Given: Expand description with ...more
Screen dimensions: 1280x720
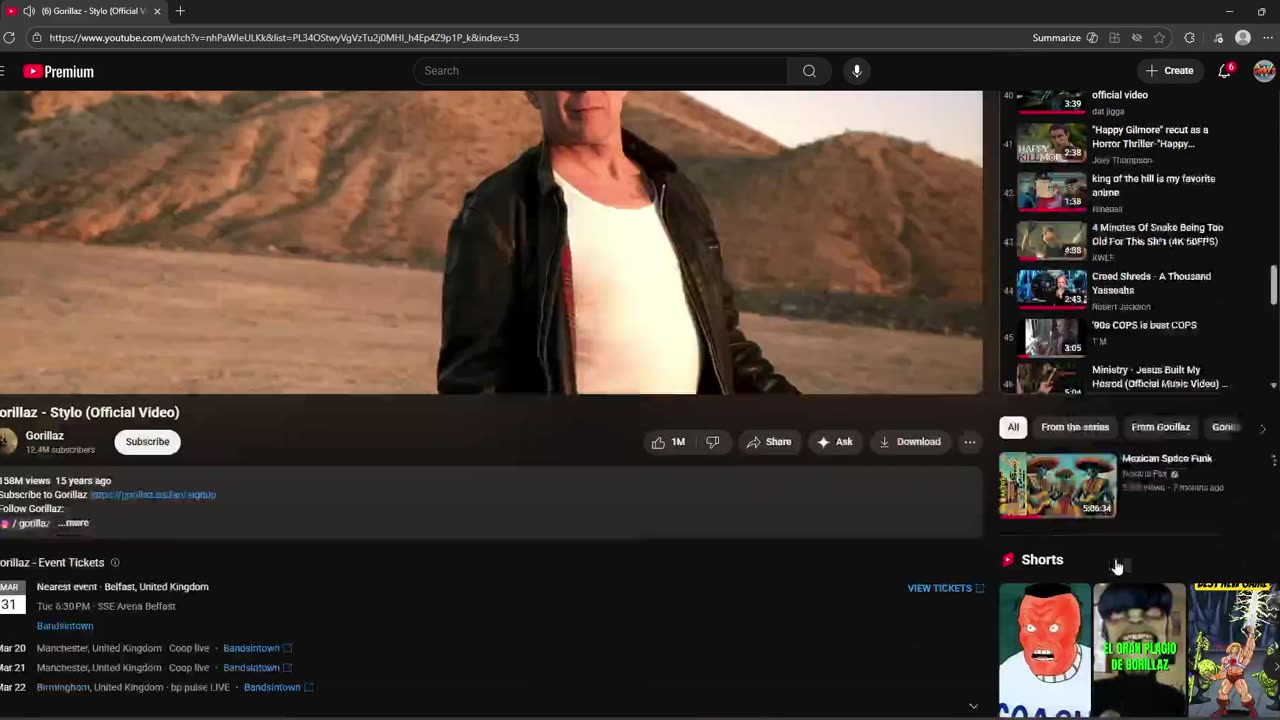Looking at the screenshot, I should 74,523.
